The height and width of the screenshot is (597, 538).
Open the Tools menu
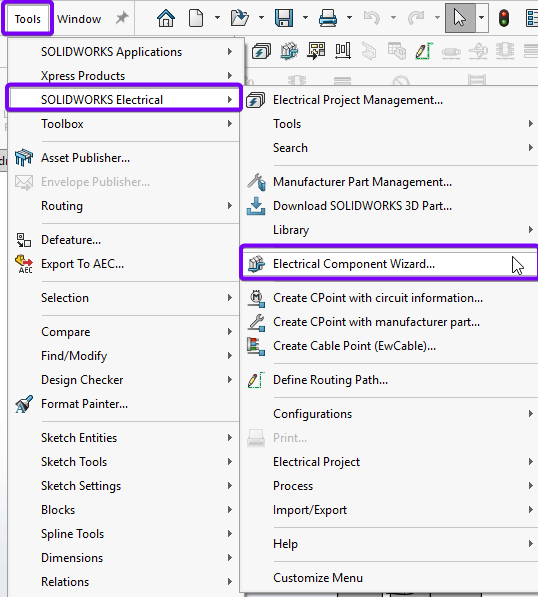[27, 19]
